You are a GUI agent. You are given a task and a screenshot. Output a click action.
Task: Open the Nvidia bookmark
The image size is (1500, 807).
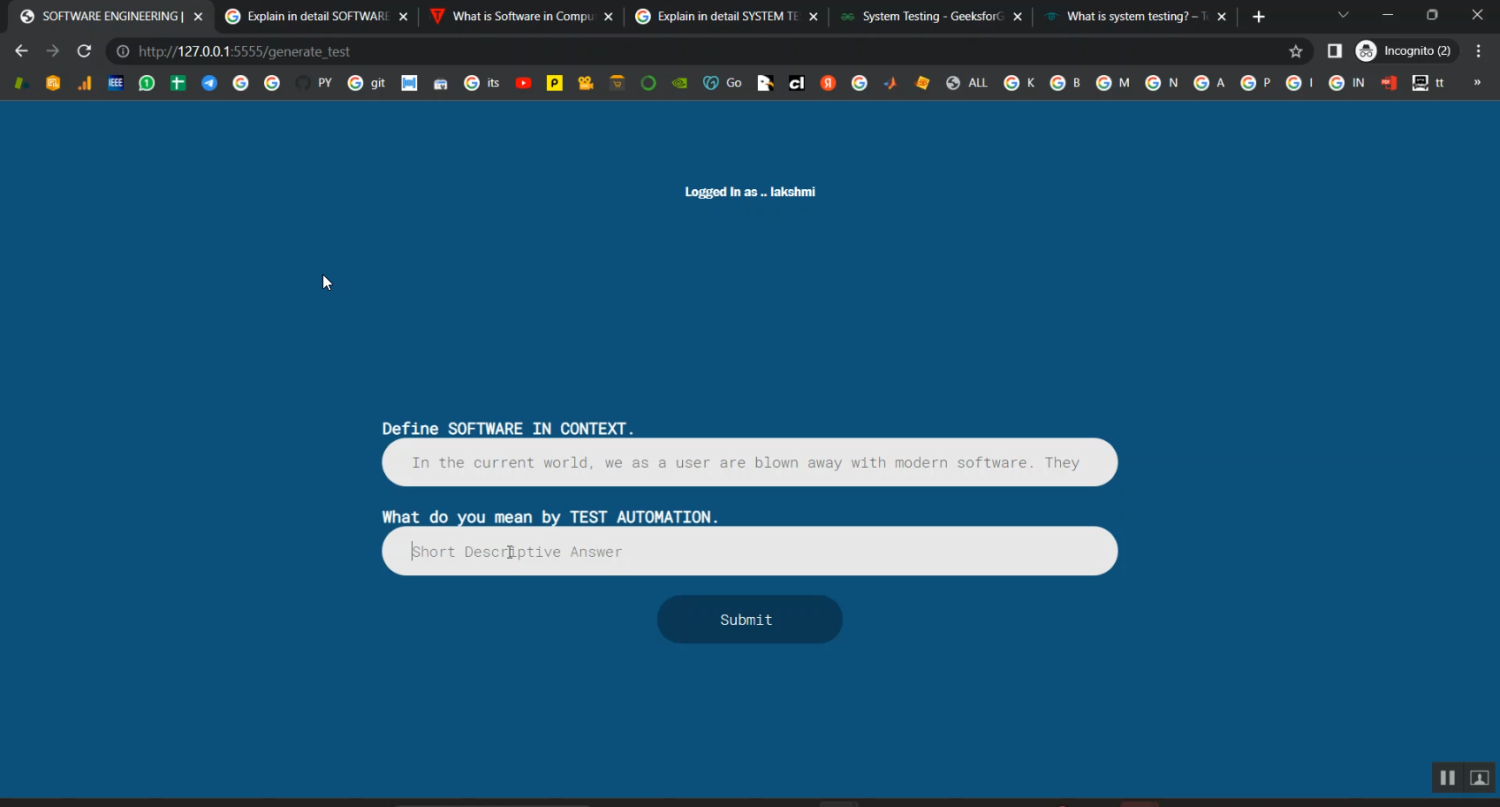click(680, 83)
